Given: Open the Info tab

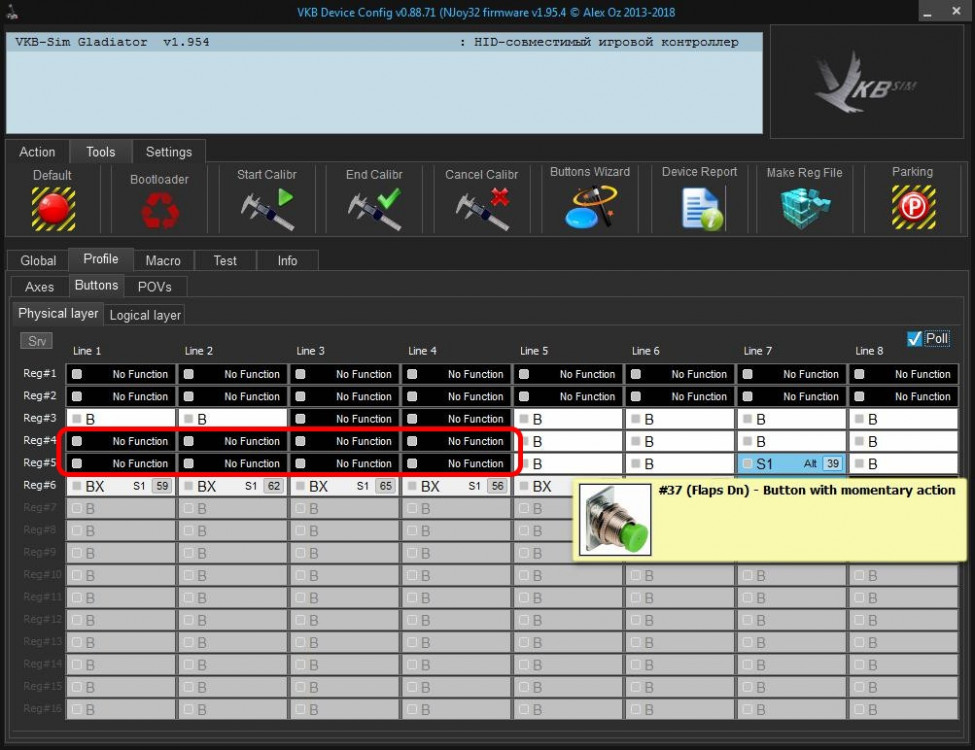Looking at the screenshot, I should point(287,261).
